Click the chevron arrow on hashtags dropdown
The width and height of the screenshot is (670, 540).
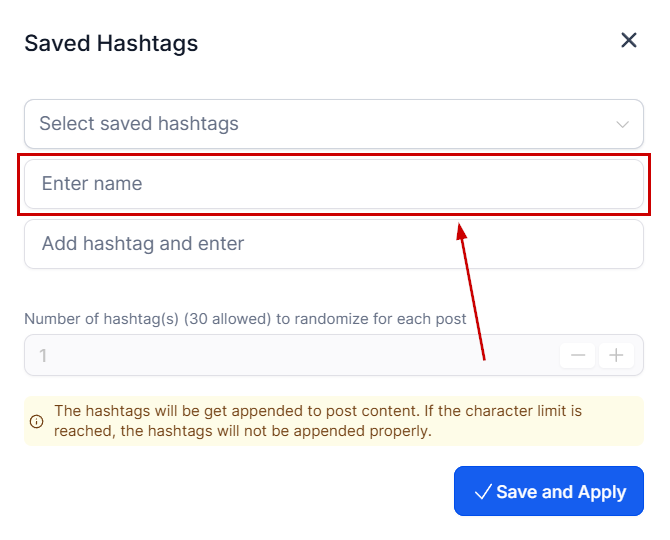click(x=623, y=125)
